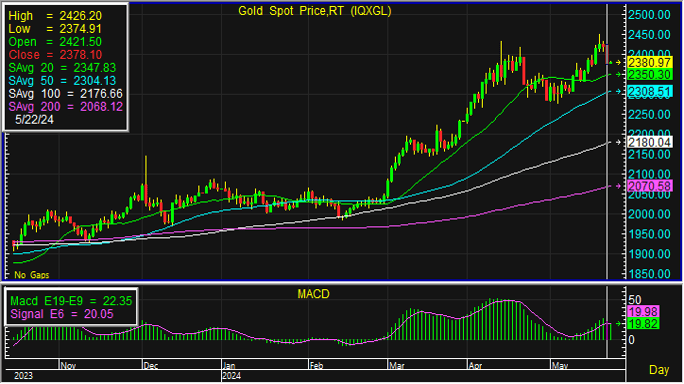Click the May label on the time axis
This screenshot has height=384, width=684.
[560, 366]
